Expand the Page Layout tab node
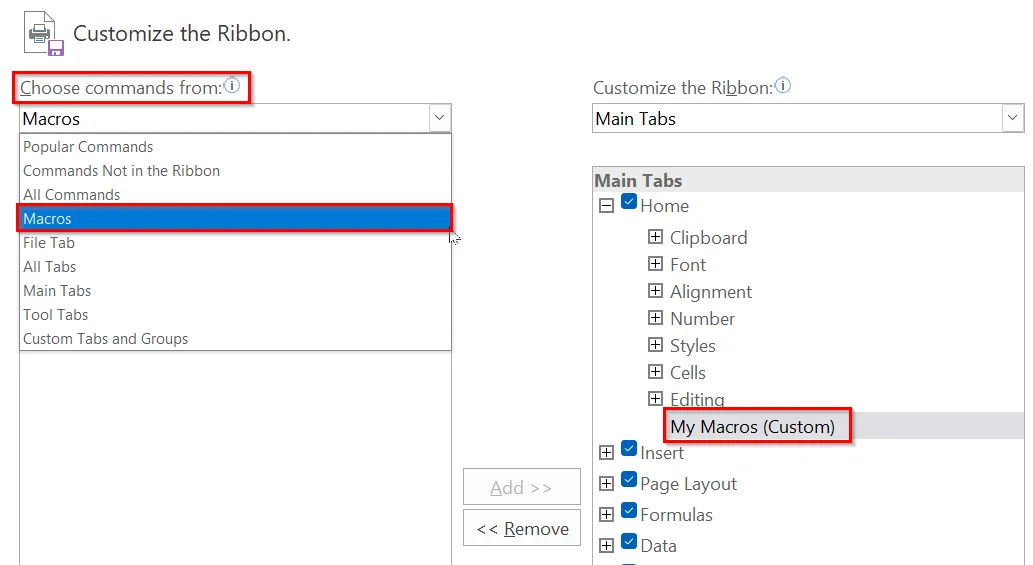This screenshot has width=1033, height=565. (x=606, y=483)
